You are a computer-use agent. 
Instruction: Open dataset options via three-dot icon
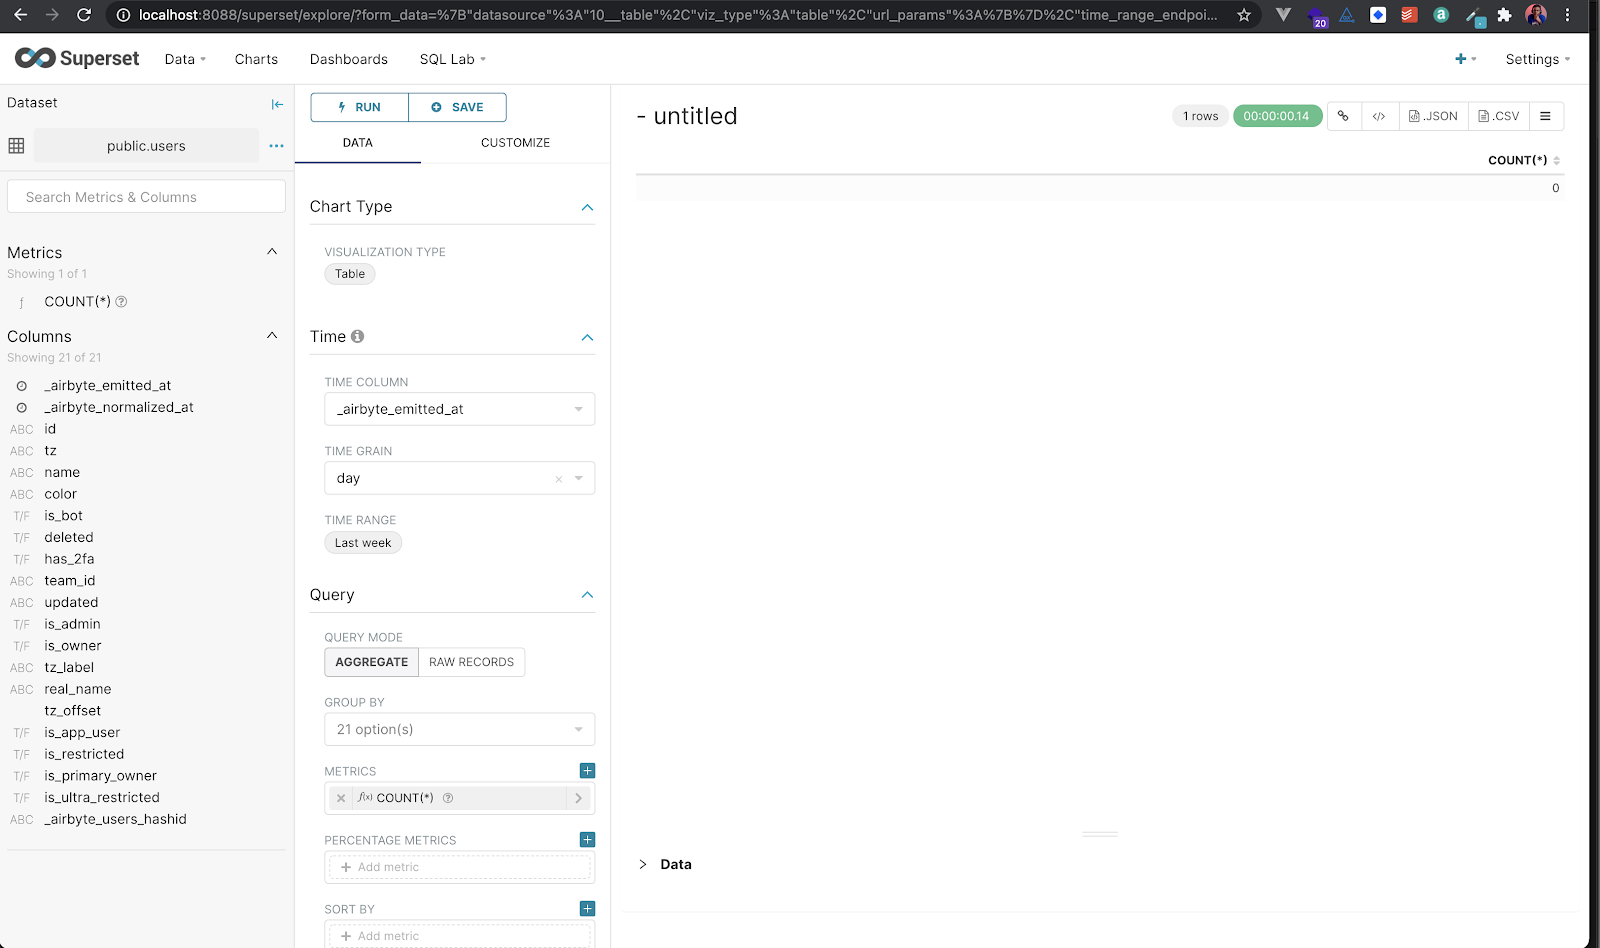pyautogui.click(x=276, y=145)
